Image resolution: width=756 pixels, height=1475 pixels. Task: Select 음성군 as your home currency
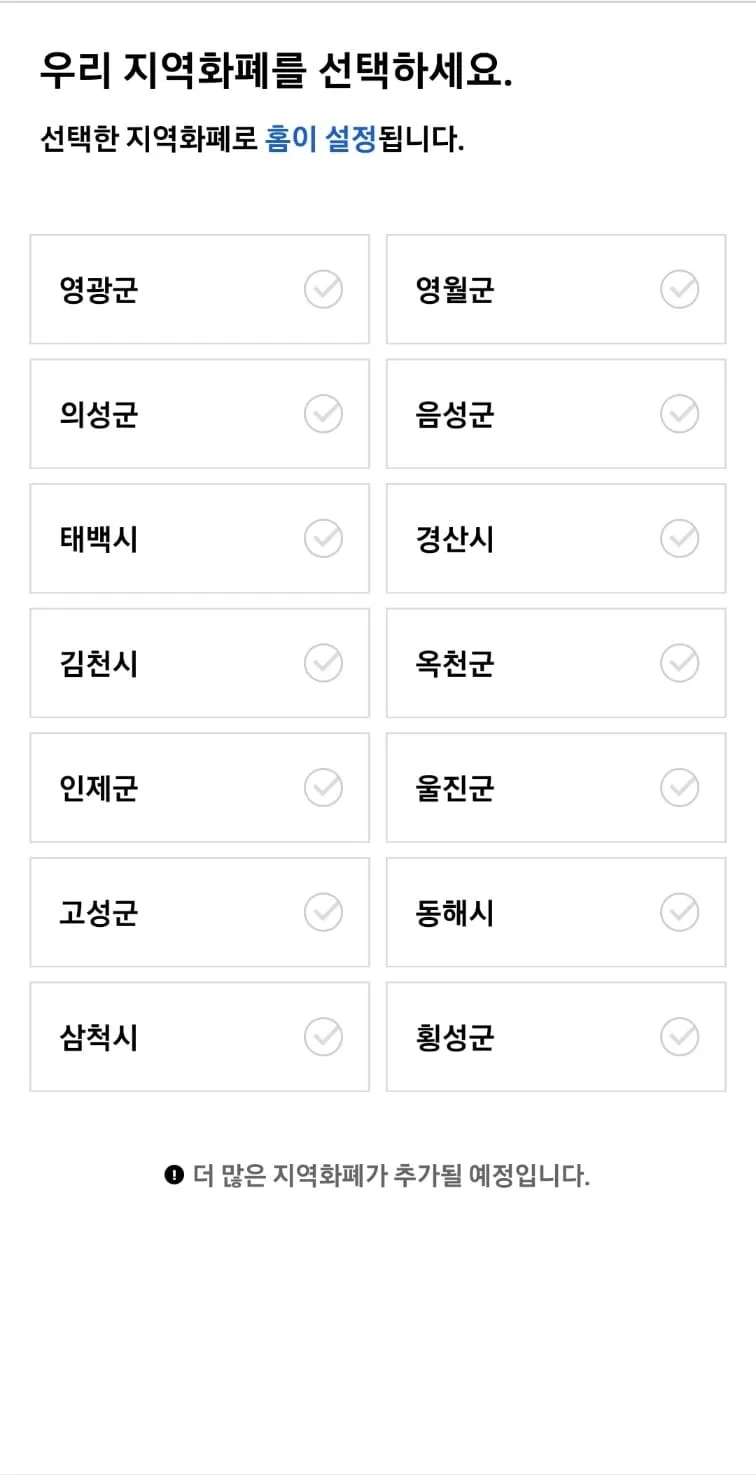tap(555, 414)
